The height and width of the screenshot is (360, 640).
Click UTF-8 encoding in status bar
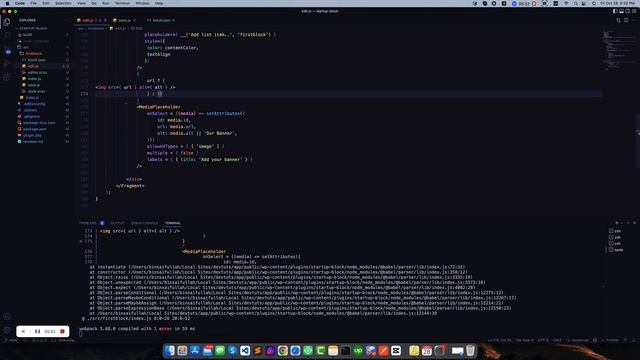point(543,340)
